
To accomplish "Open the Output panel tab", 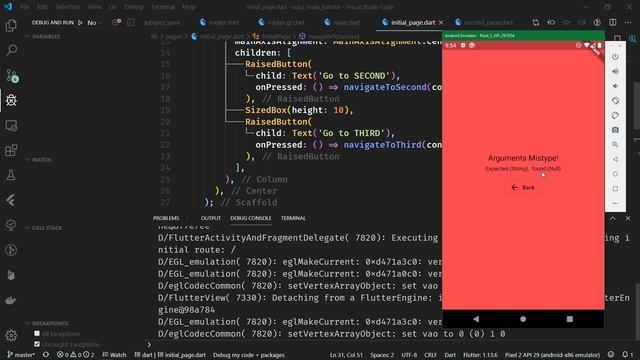I will (211, 218).
